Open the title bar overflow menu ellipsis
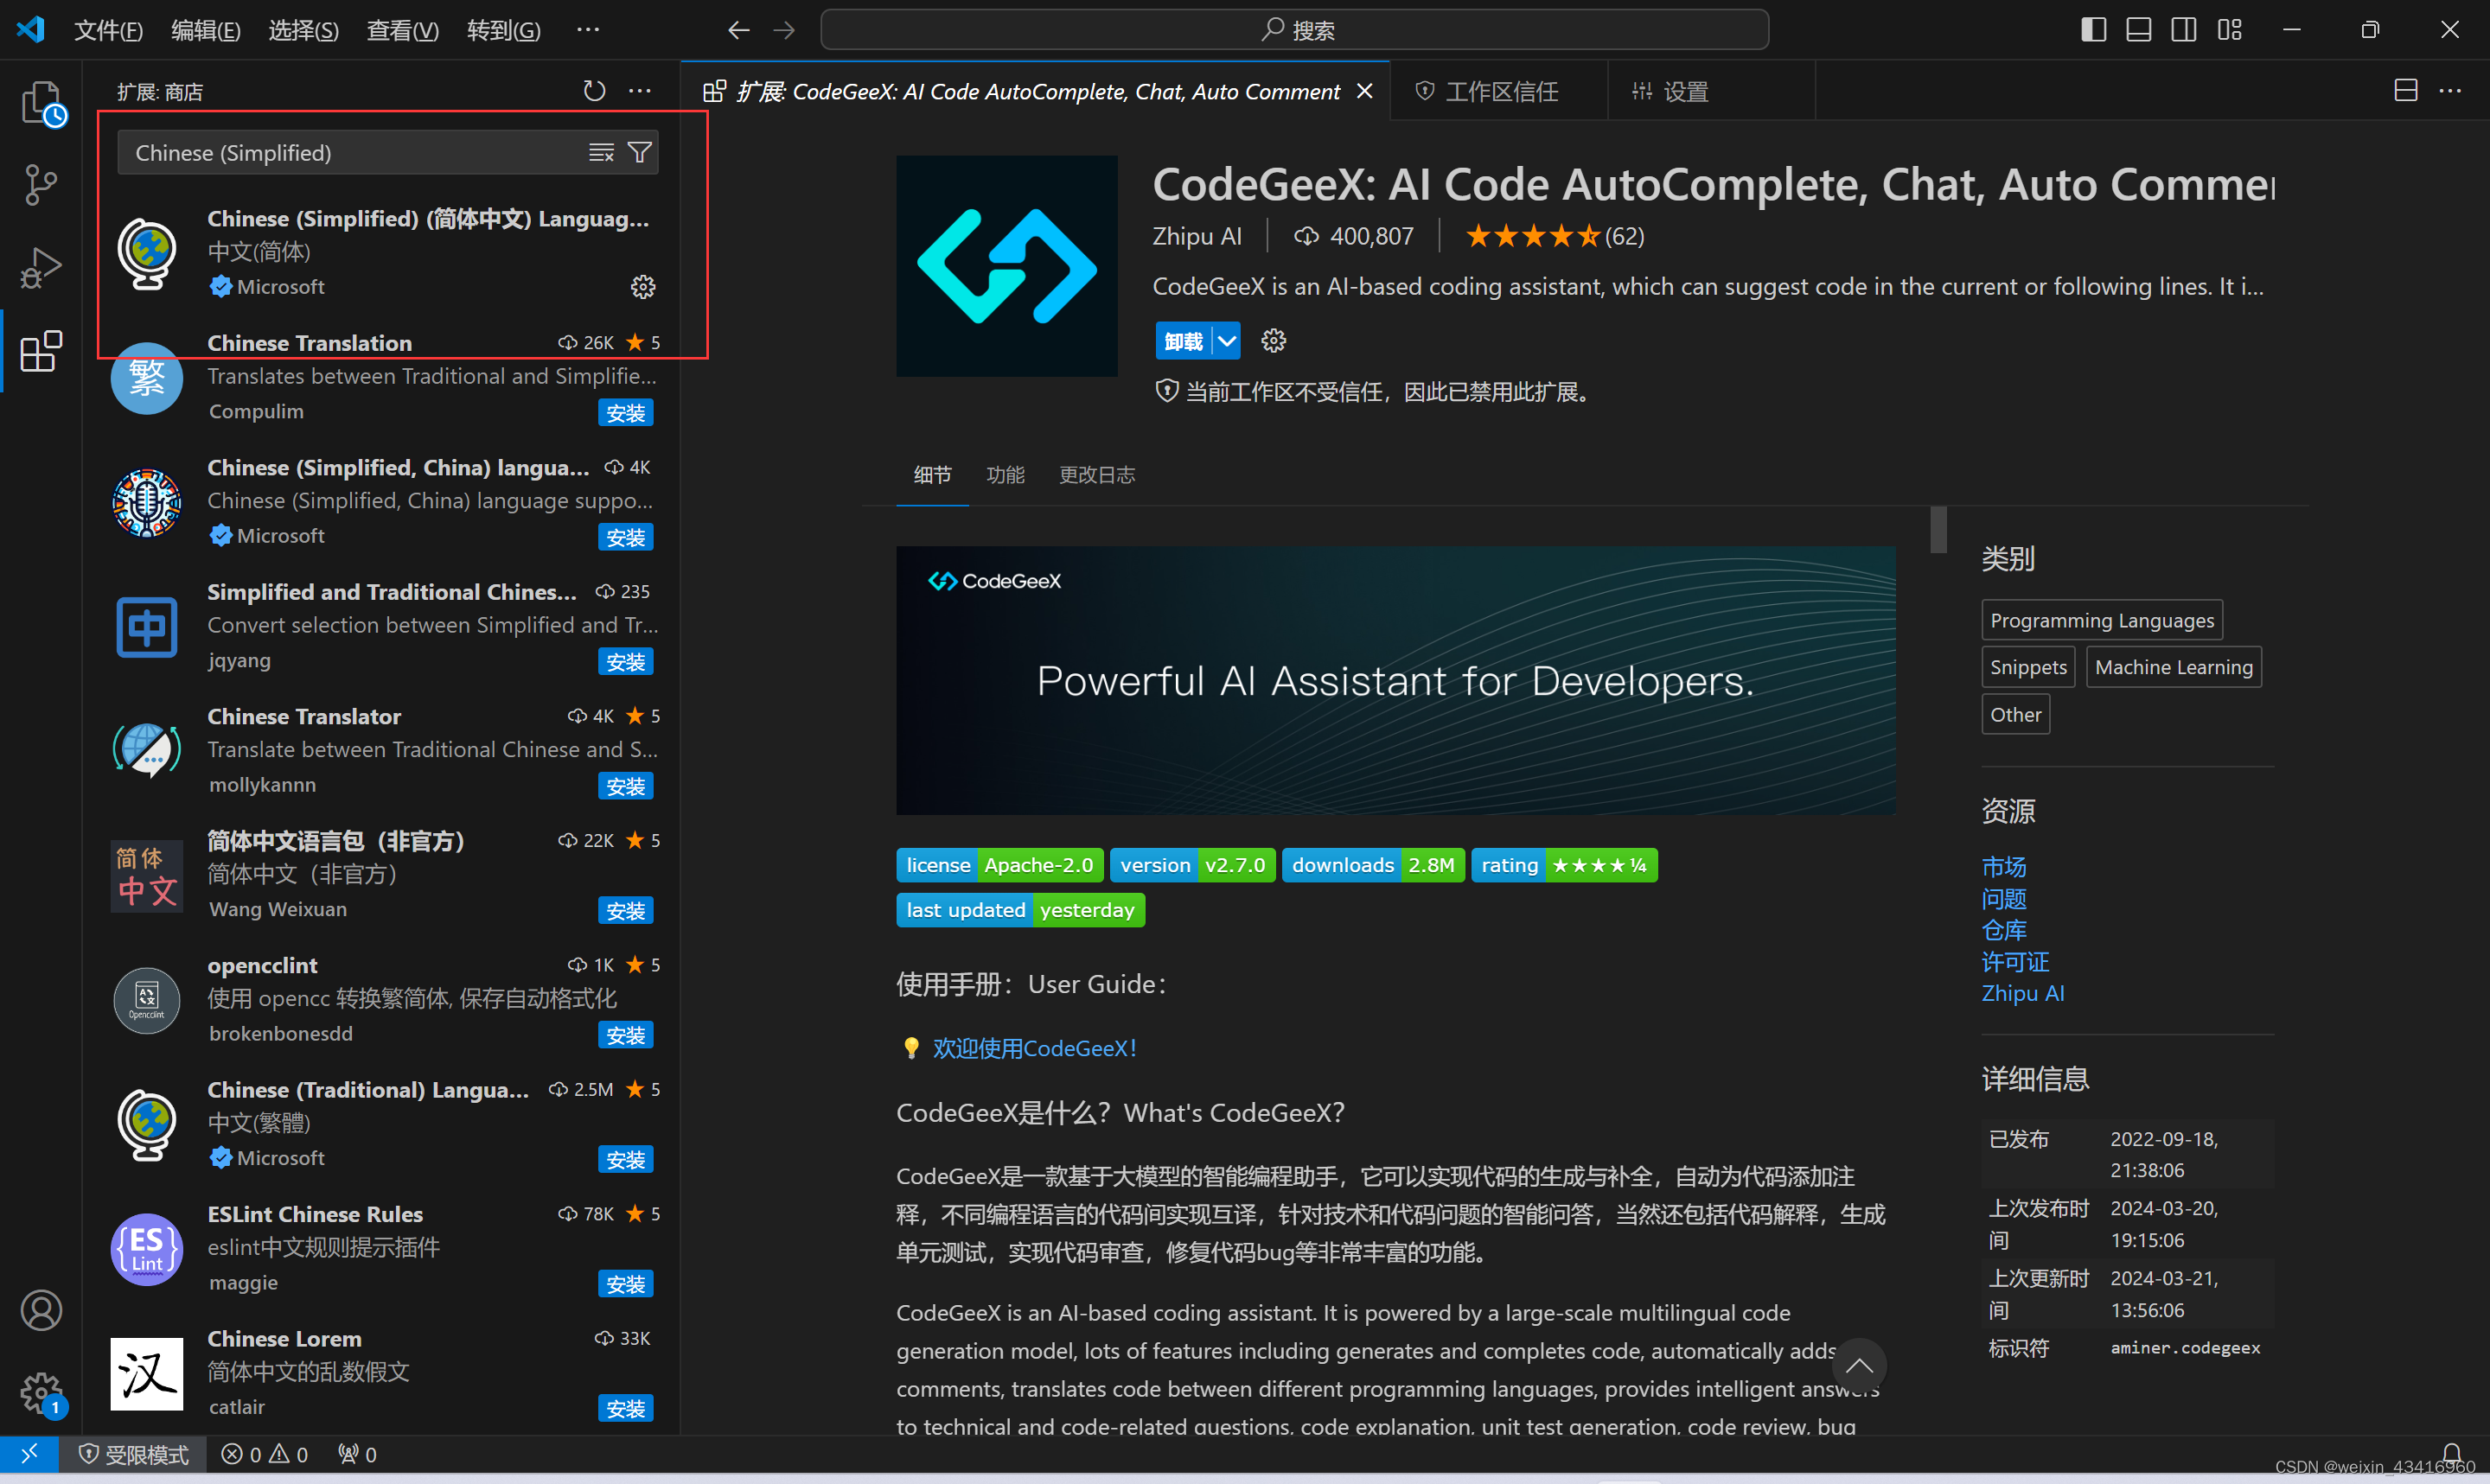 (588, 30)
